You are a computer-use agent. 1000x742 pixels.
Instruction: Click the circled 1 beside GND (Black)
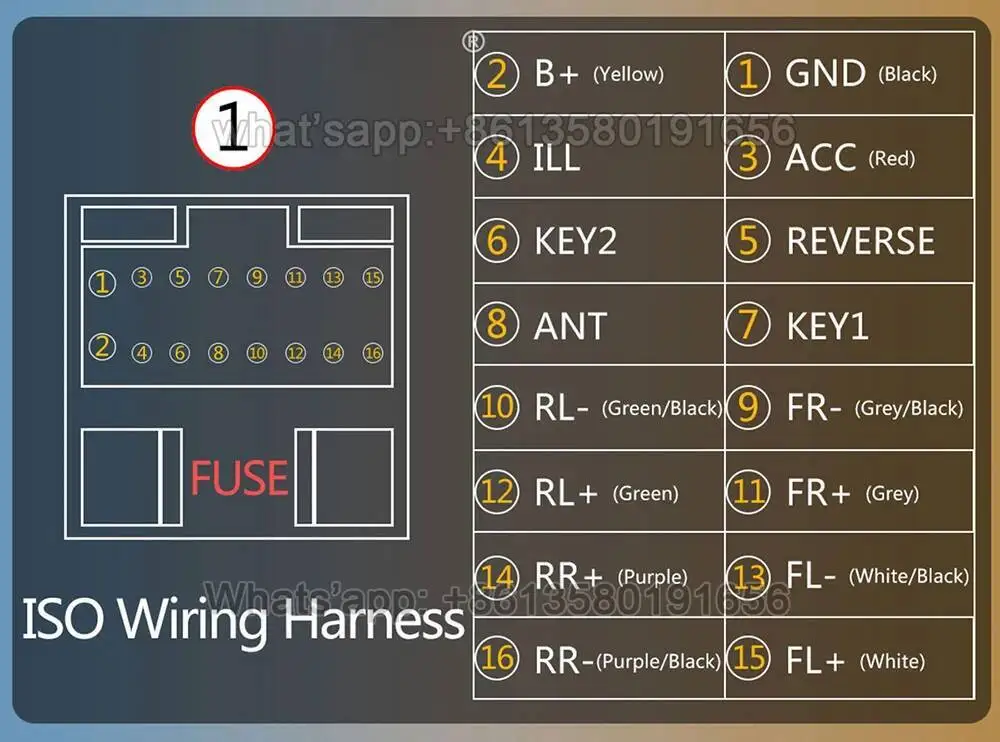point(748,74)
